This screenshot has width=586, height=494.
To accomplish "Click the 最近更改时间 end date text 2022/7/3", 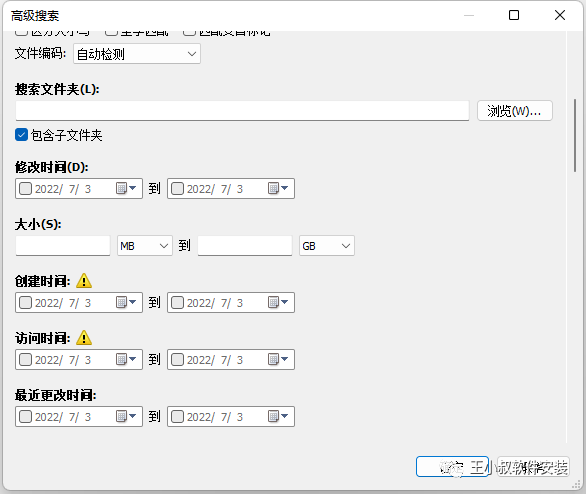I will tap(215, 417).
